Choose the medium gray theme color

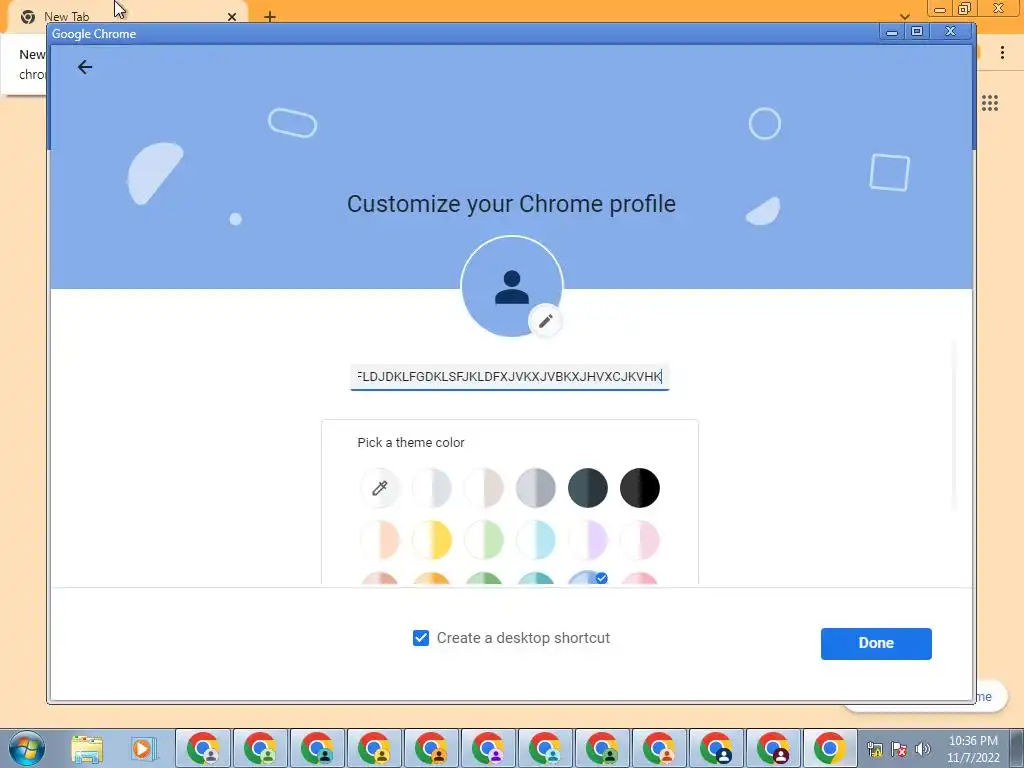pos(536,488)
